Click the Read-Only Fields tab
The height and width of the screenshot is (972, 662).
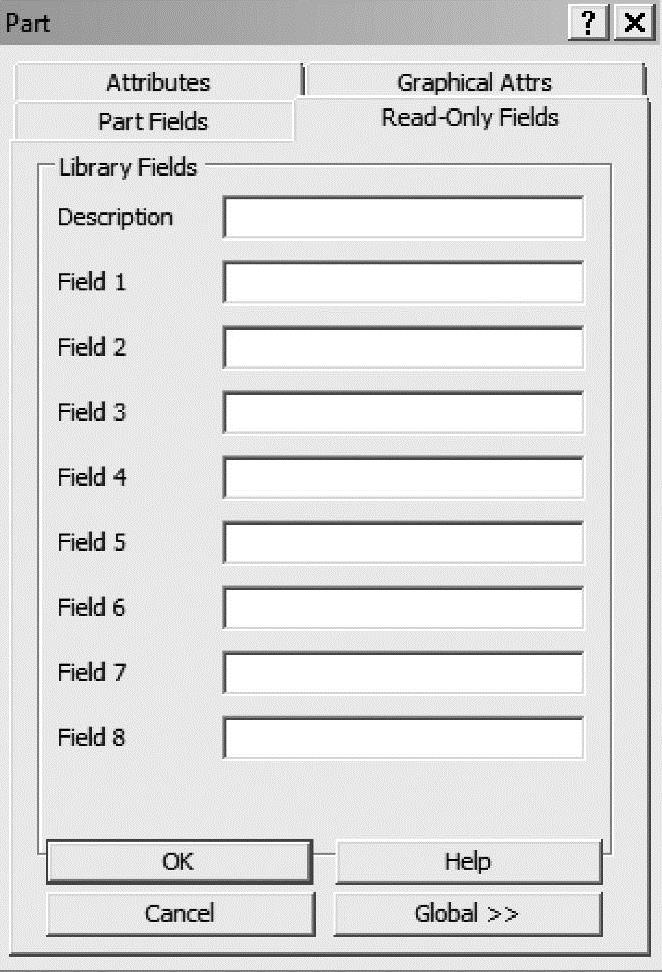470,118
